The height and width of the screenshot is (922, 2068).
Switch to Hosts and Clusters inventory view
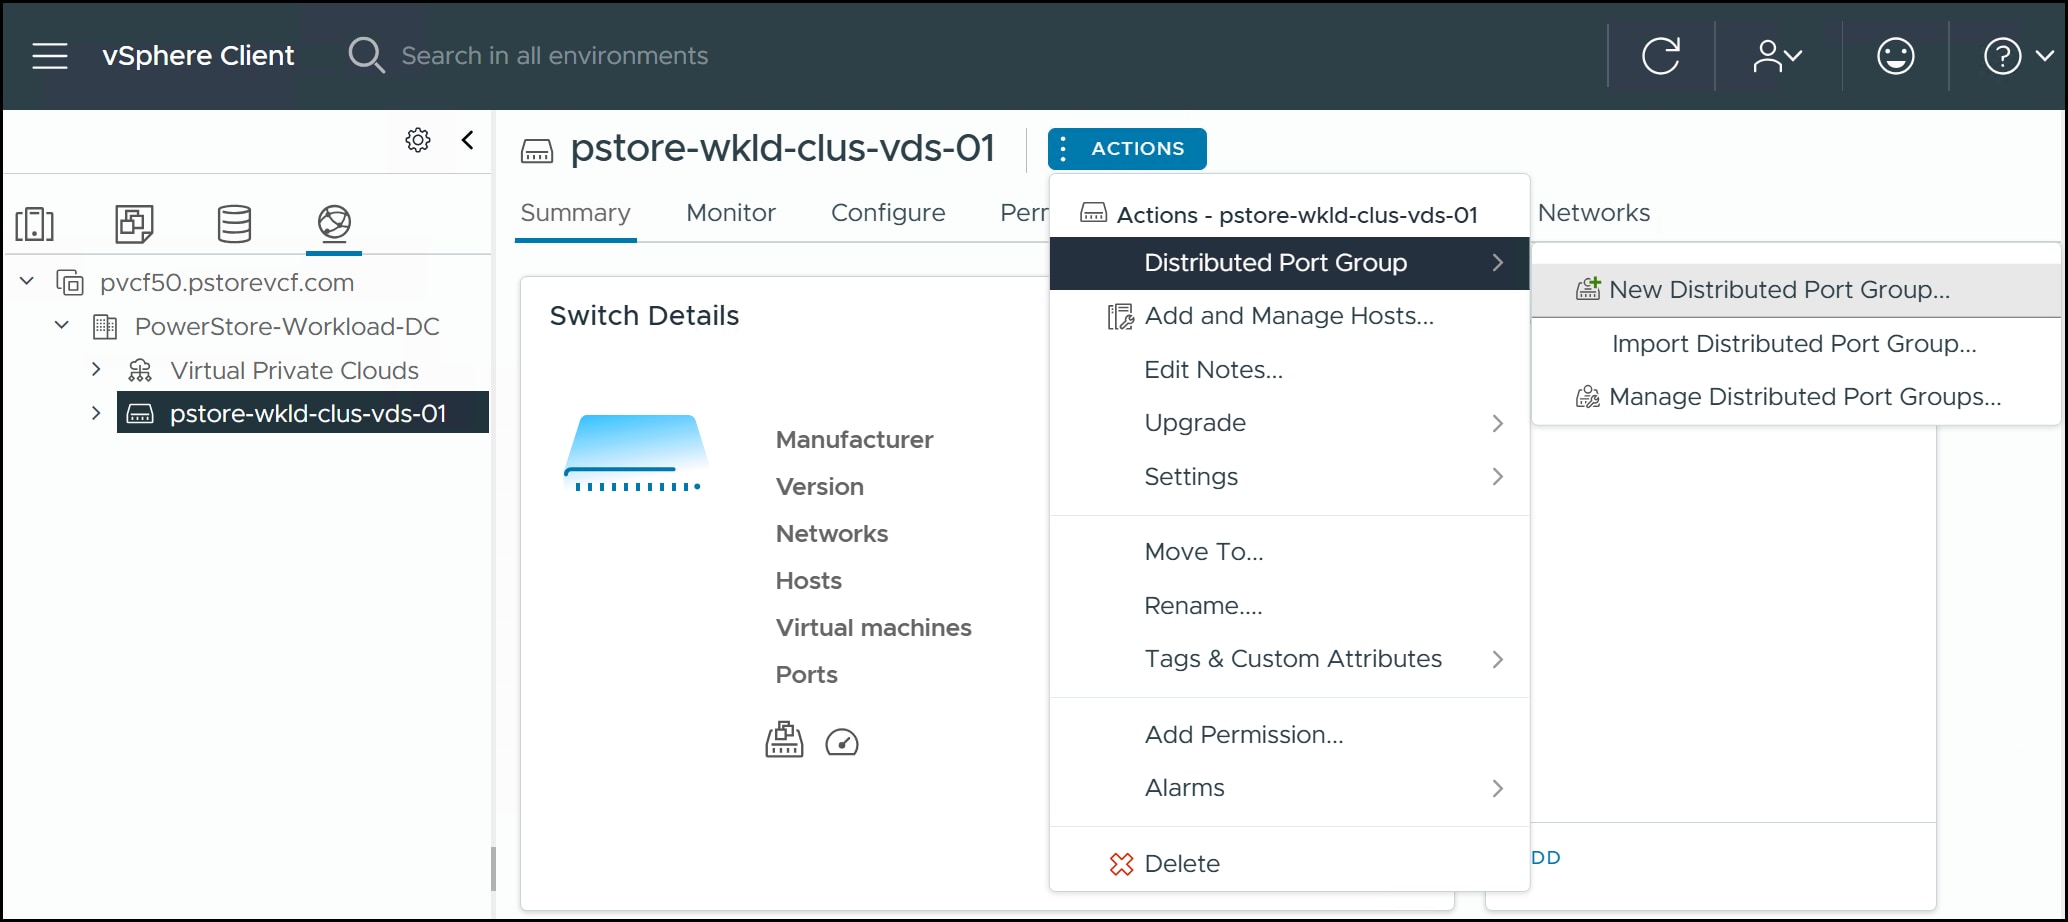coord(35,224)
